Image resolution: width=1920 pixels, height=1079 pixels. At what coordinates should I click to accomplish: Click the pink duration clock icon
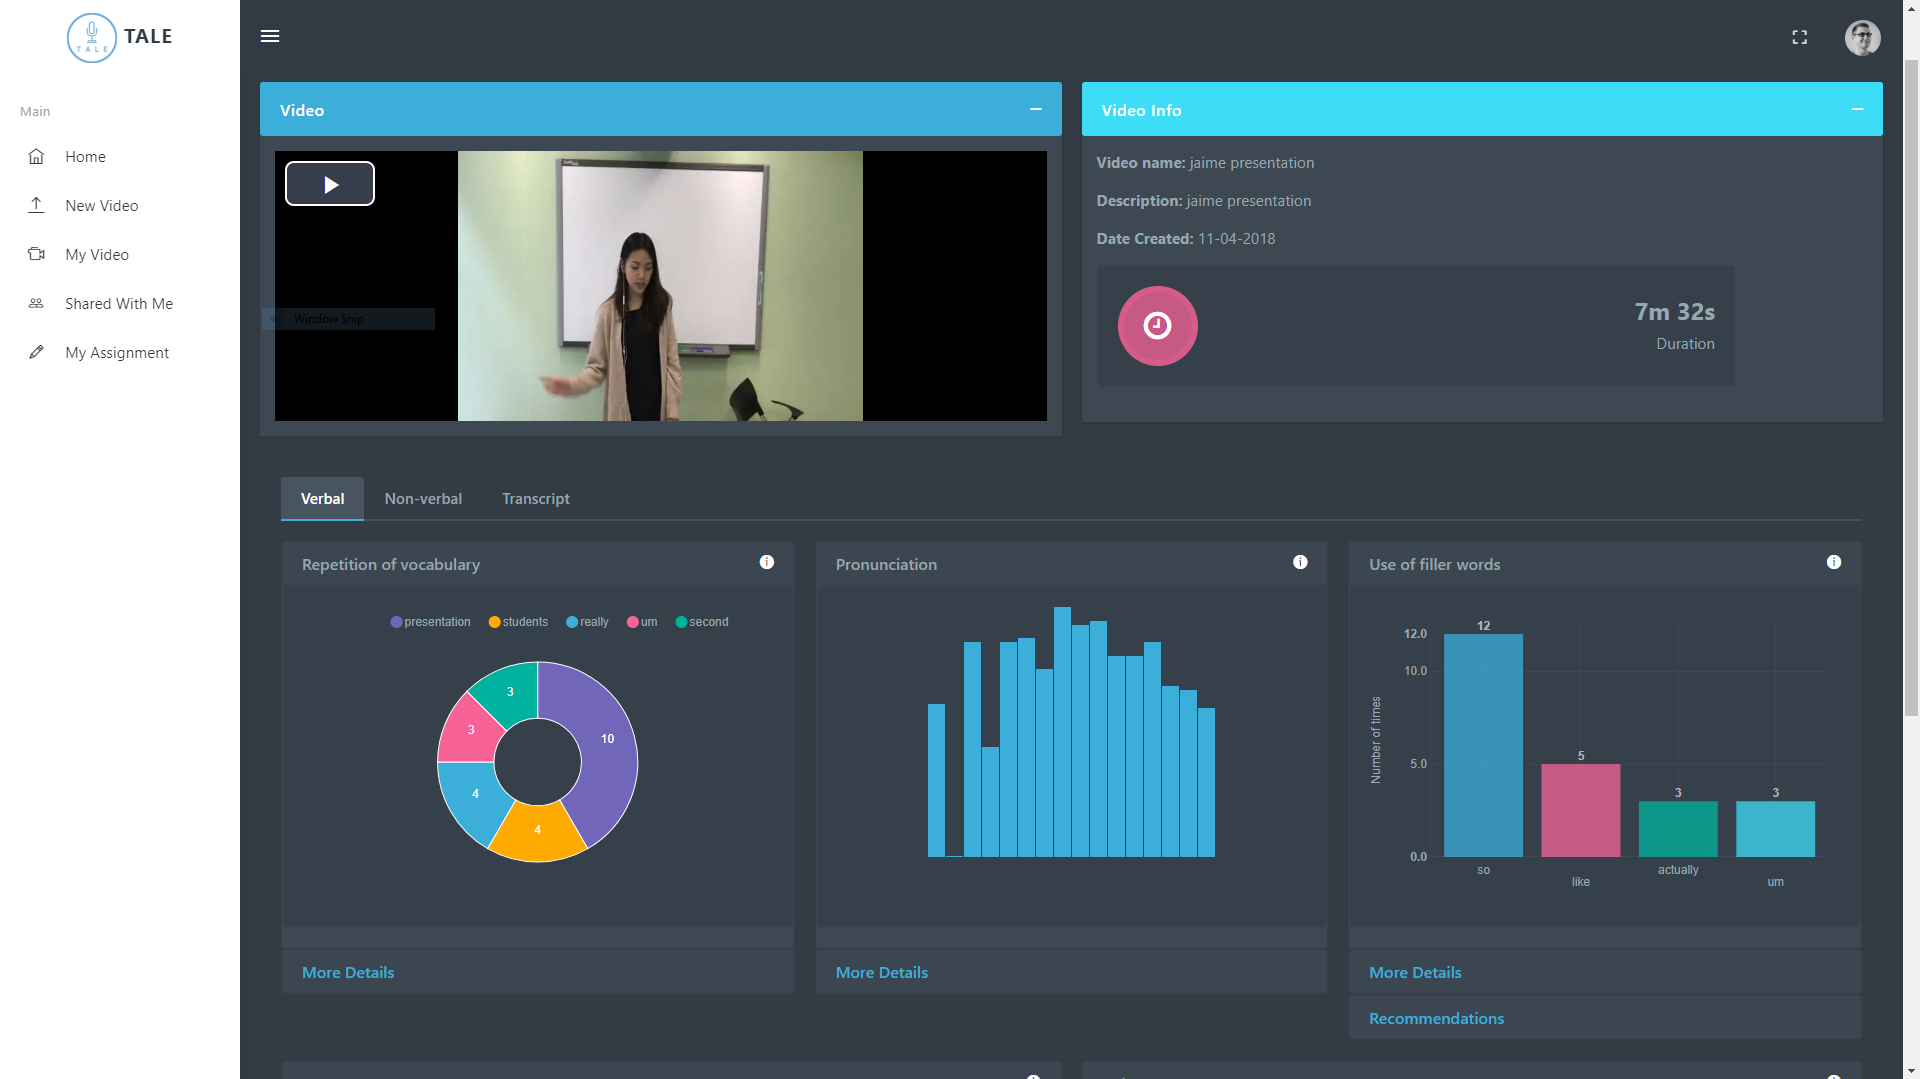point(1157,326)
